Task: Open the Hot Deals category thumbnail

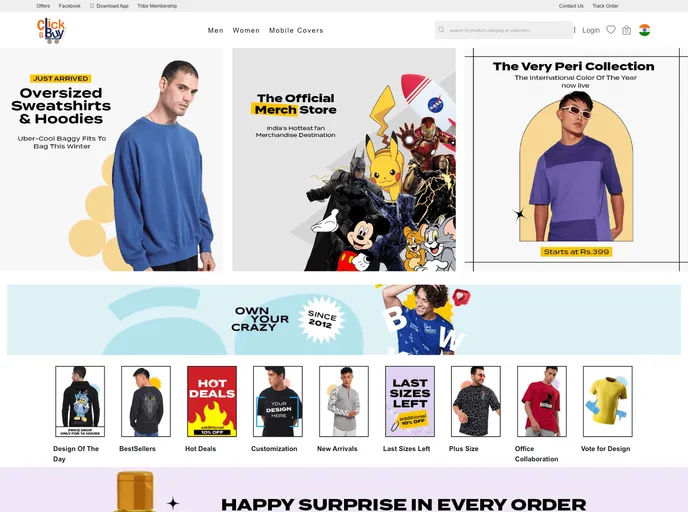Action: pyautogui.click(x=212, y=401)
